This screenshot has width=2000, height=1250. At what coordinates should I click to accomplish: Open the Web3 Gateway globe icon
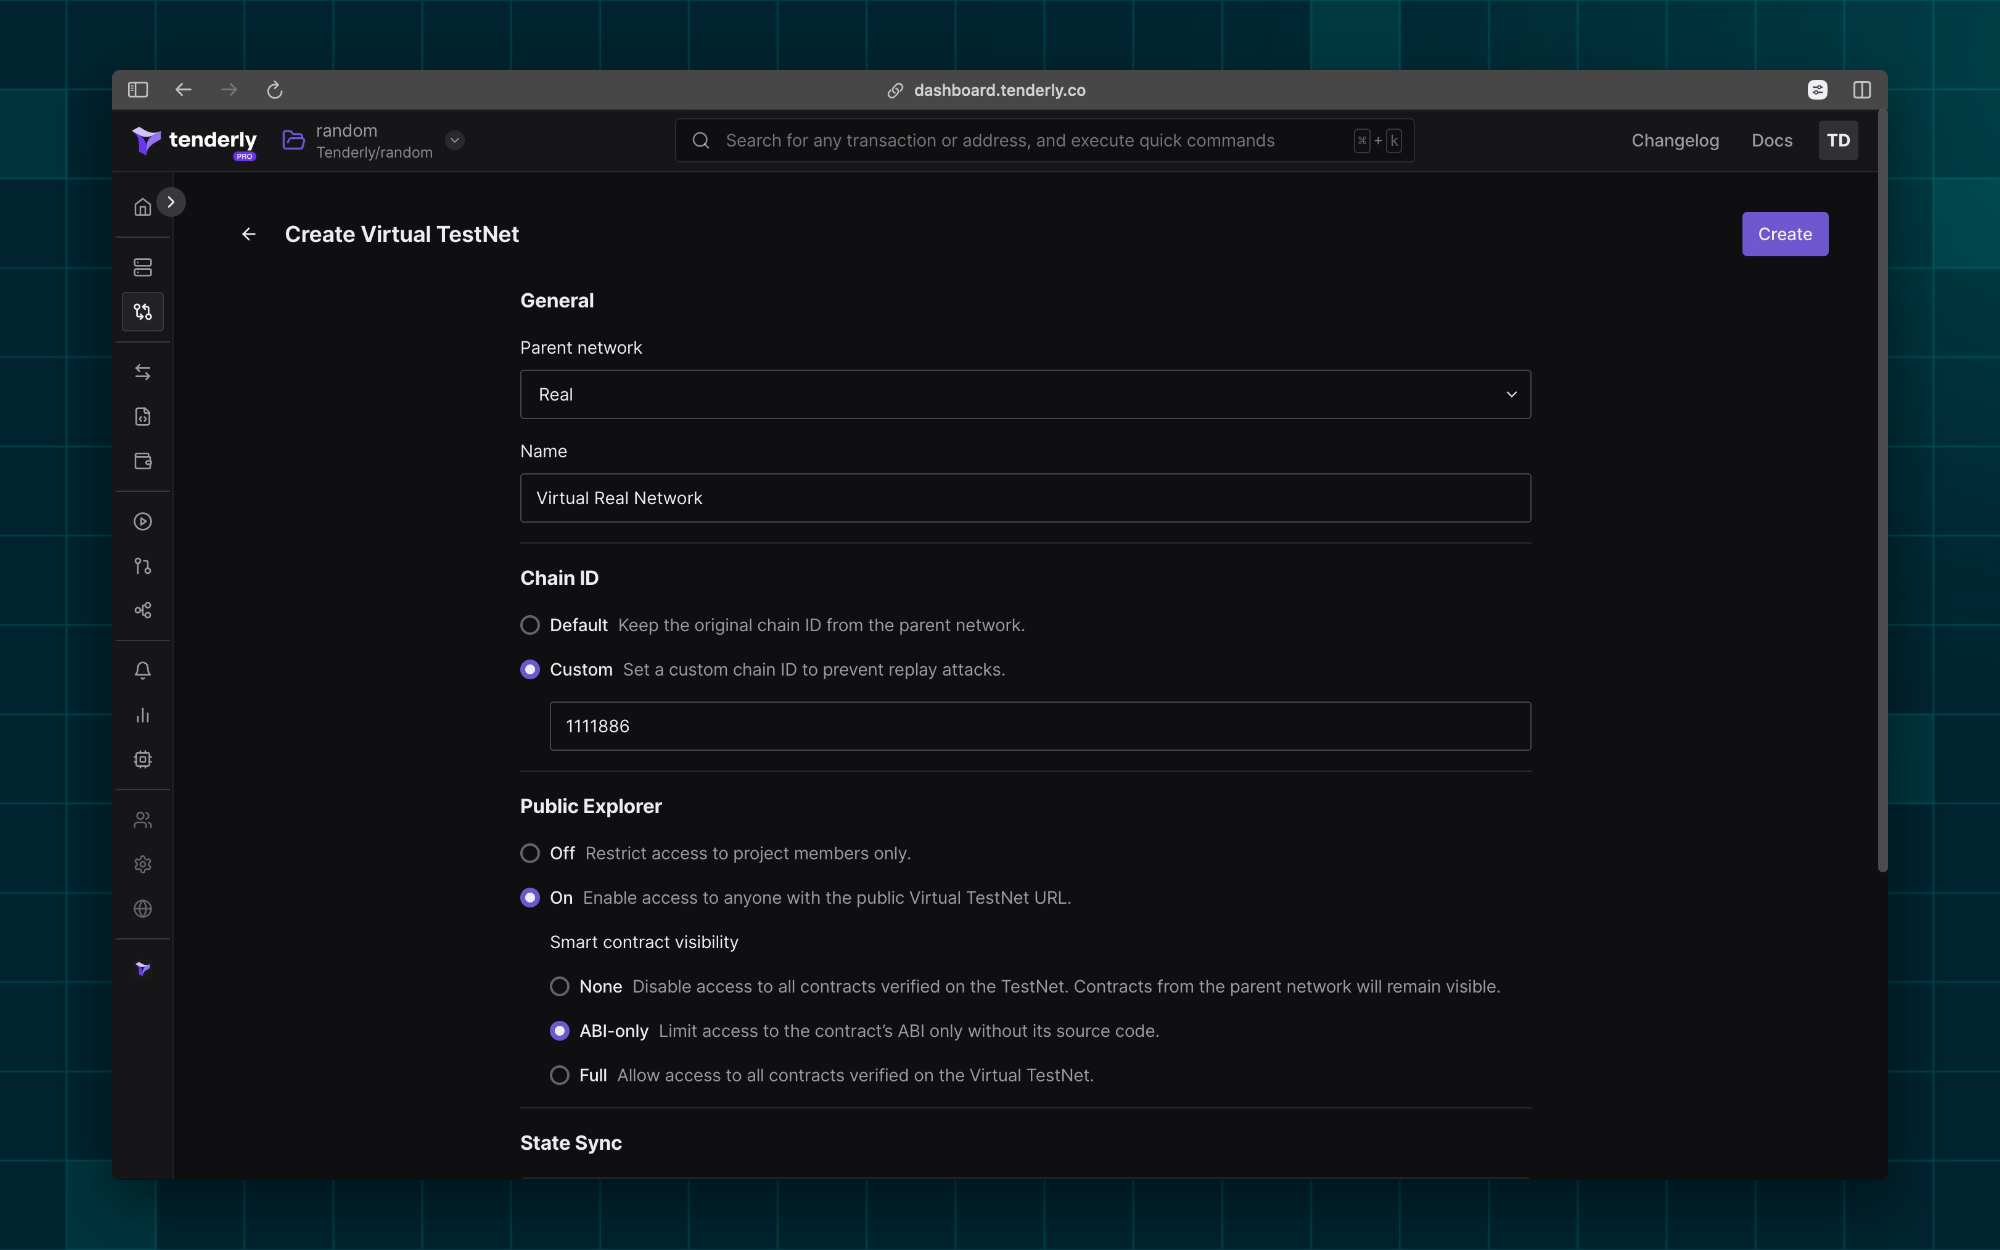click(x=143, y=909)
